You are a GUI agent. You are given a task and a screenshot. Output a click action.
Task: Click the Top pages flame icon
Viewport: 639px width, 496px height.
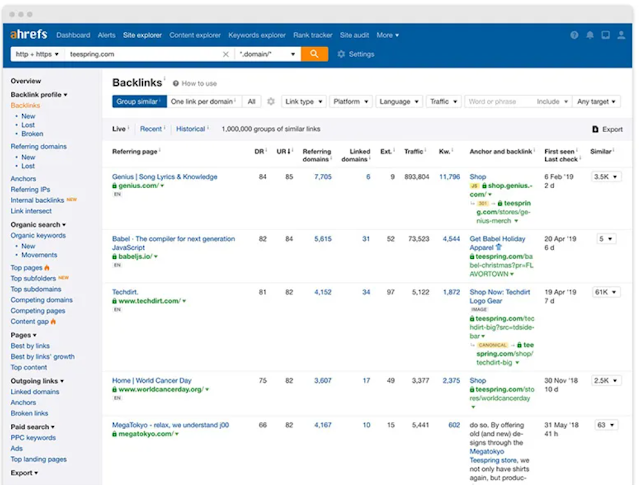coord(47,268)
